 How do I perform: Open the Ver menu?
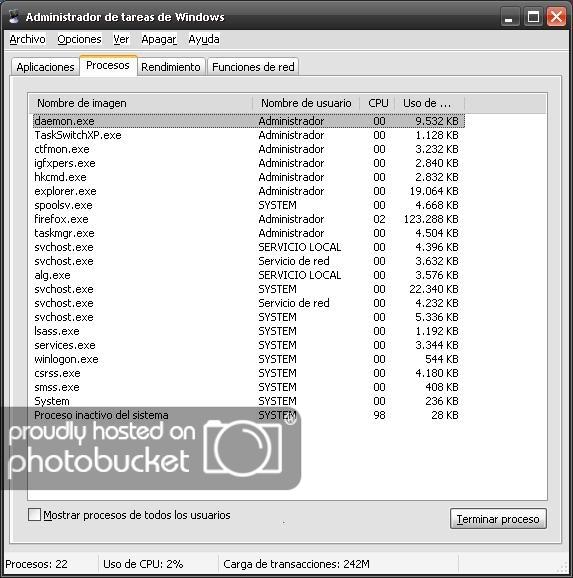(121, 39)
